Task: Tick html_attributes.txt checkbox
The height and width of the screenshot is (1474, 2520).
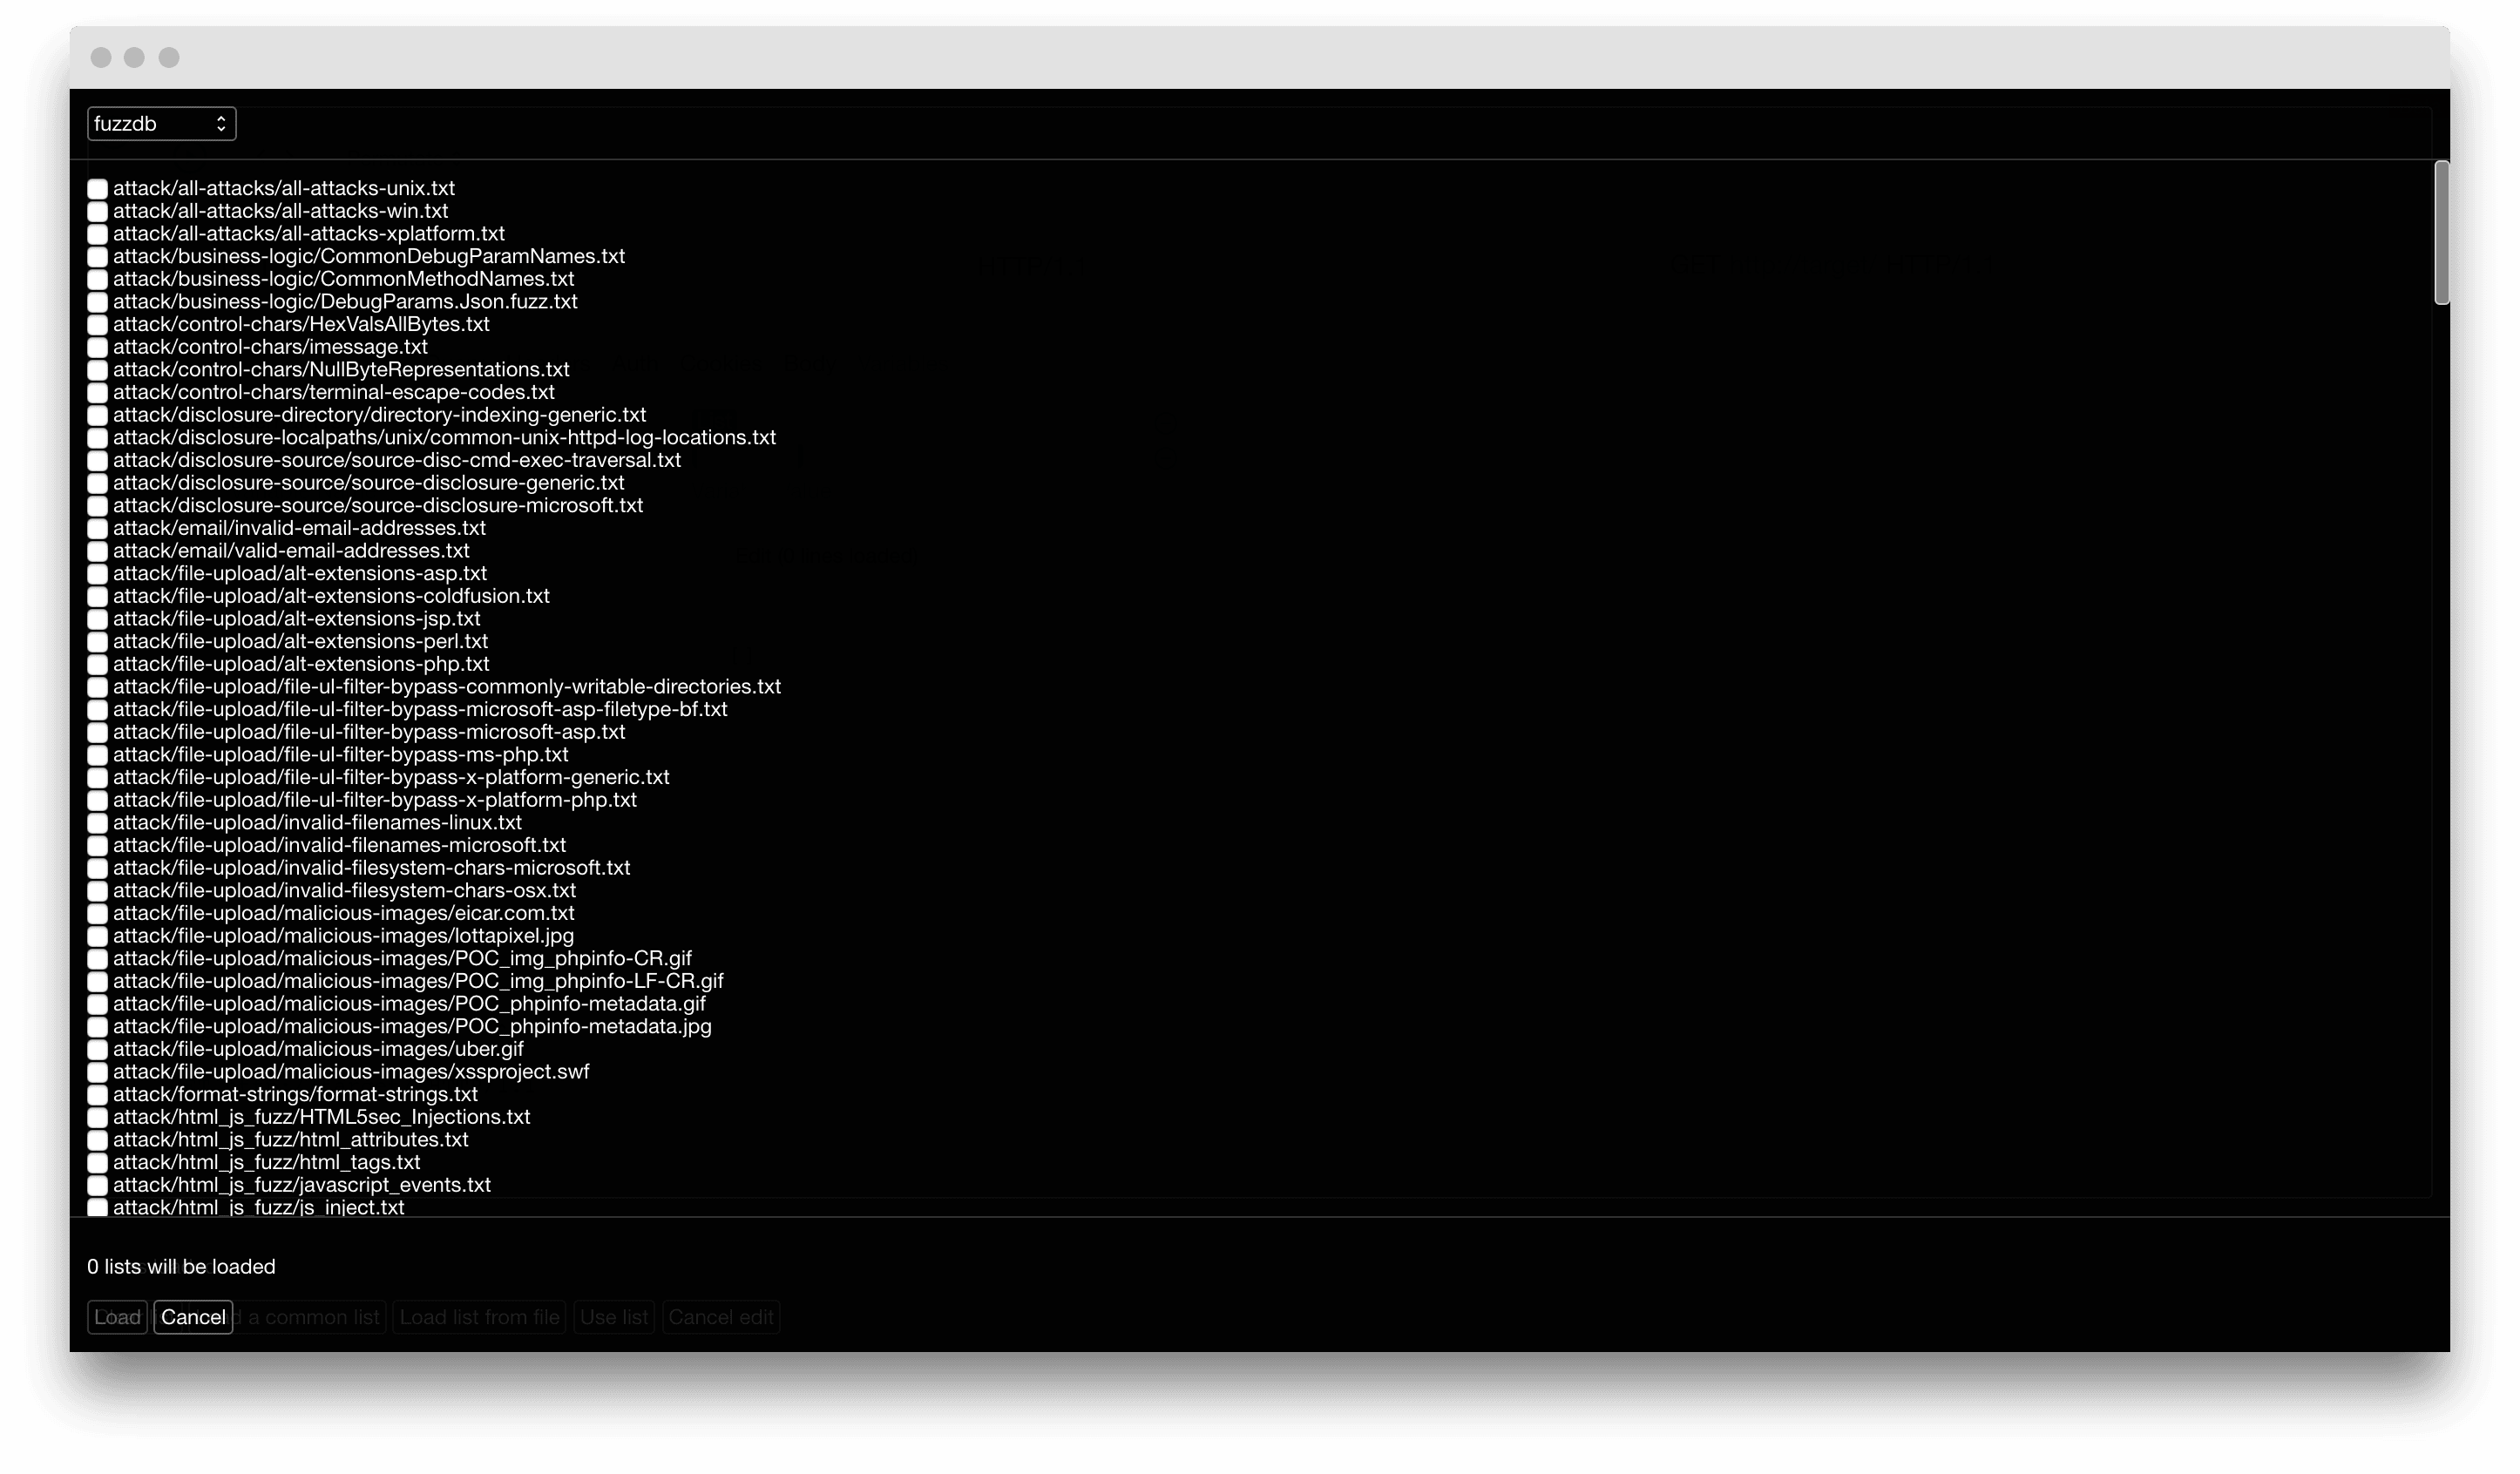Action: pyautogui.click(x=97, y=1141)
